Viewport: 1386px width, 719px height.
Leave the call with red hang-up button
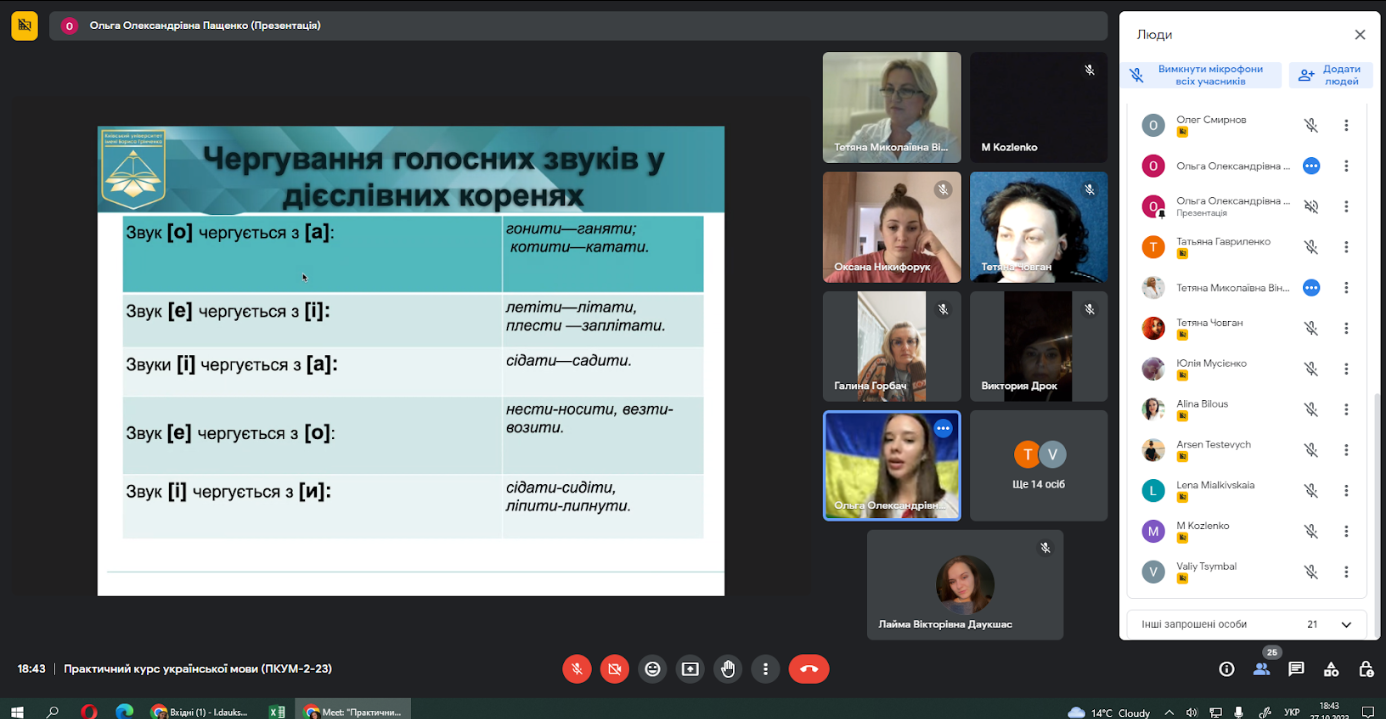coord(808,669)
